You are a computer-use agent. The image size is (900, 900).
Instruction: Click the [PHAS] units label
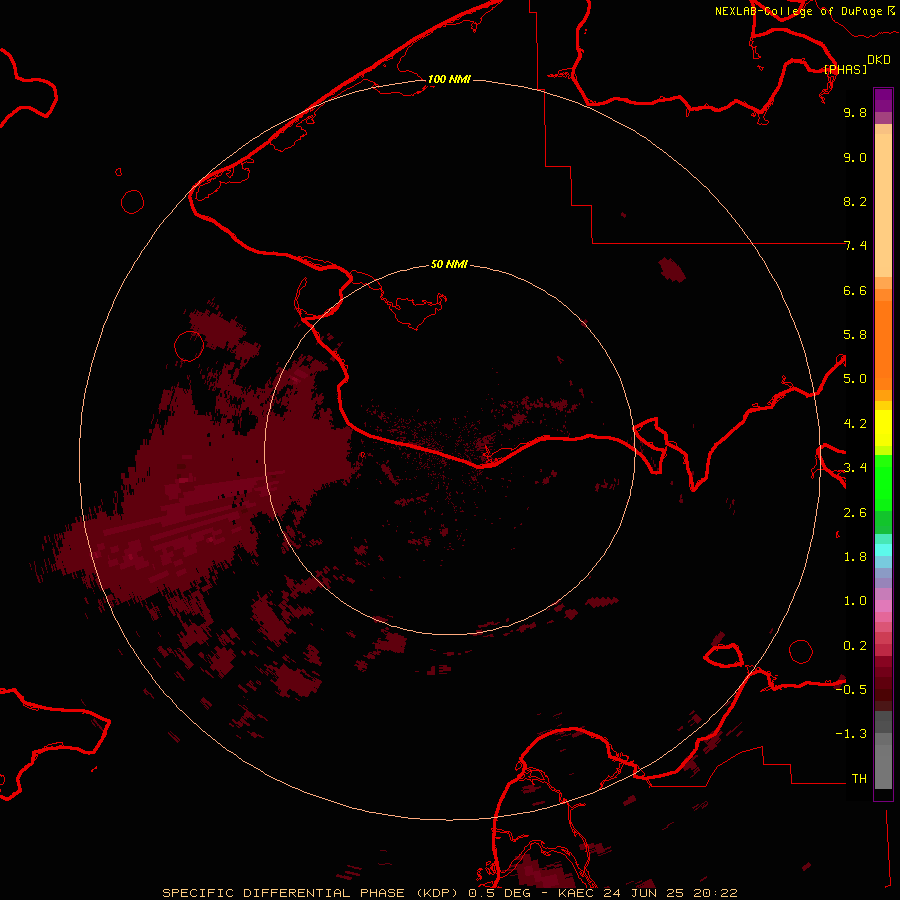(x=845, y=69)
